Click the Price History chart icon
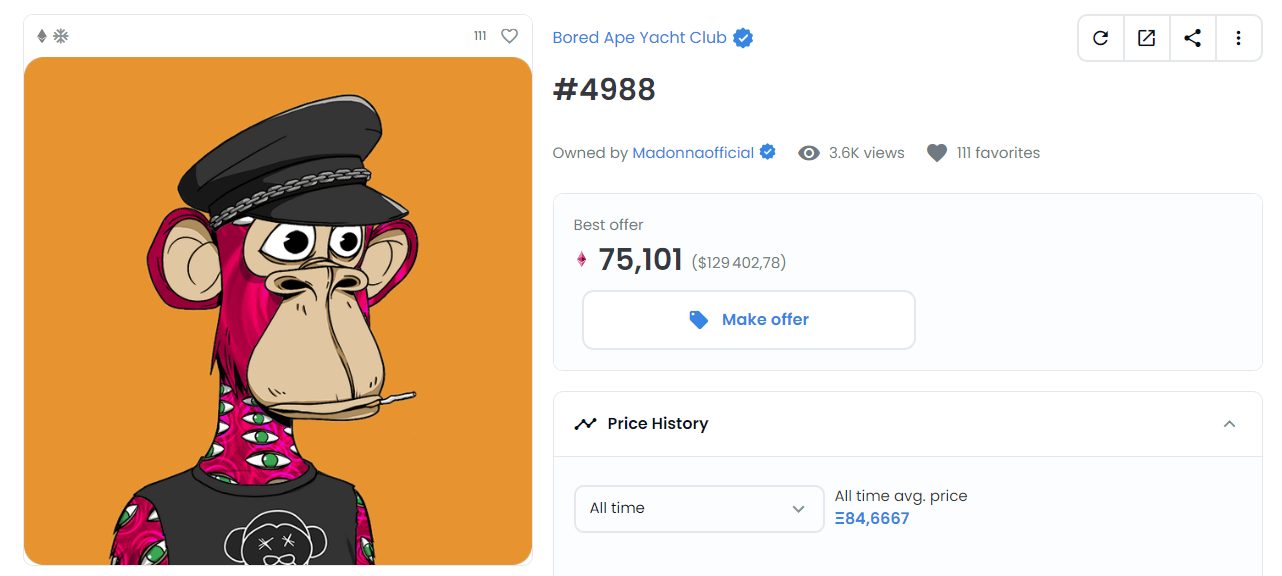Screen dimensions: 1282x576 [x=586, y=423]
